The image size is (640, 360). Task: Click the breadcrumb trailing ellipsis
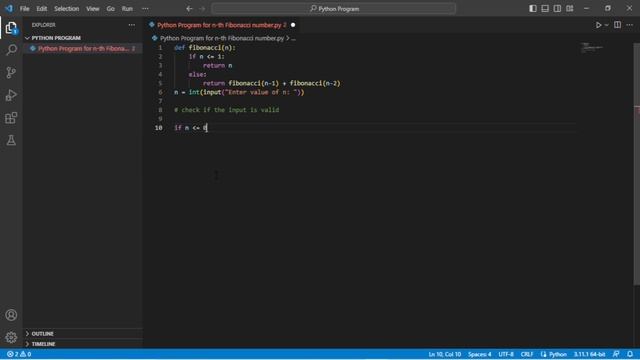293,38
